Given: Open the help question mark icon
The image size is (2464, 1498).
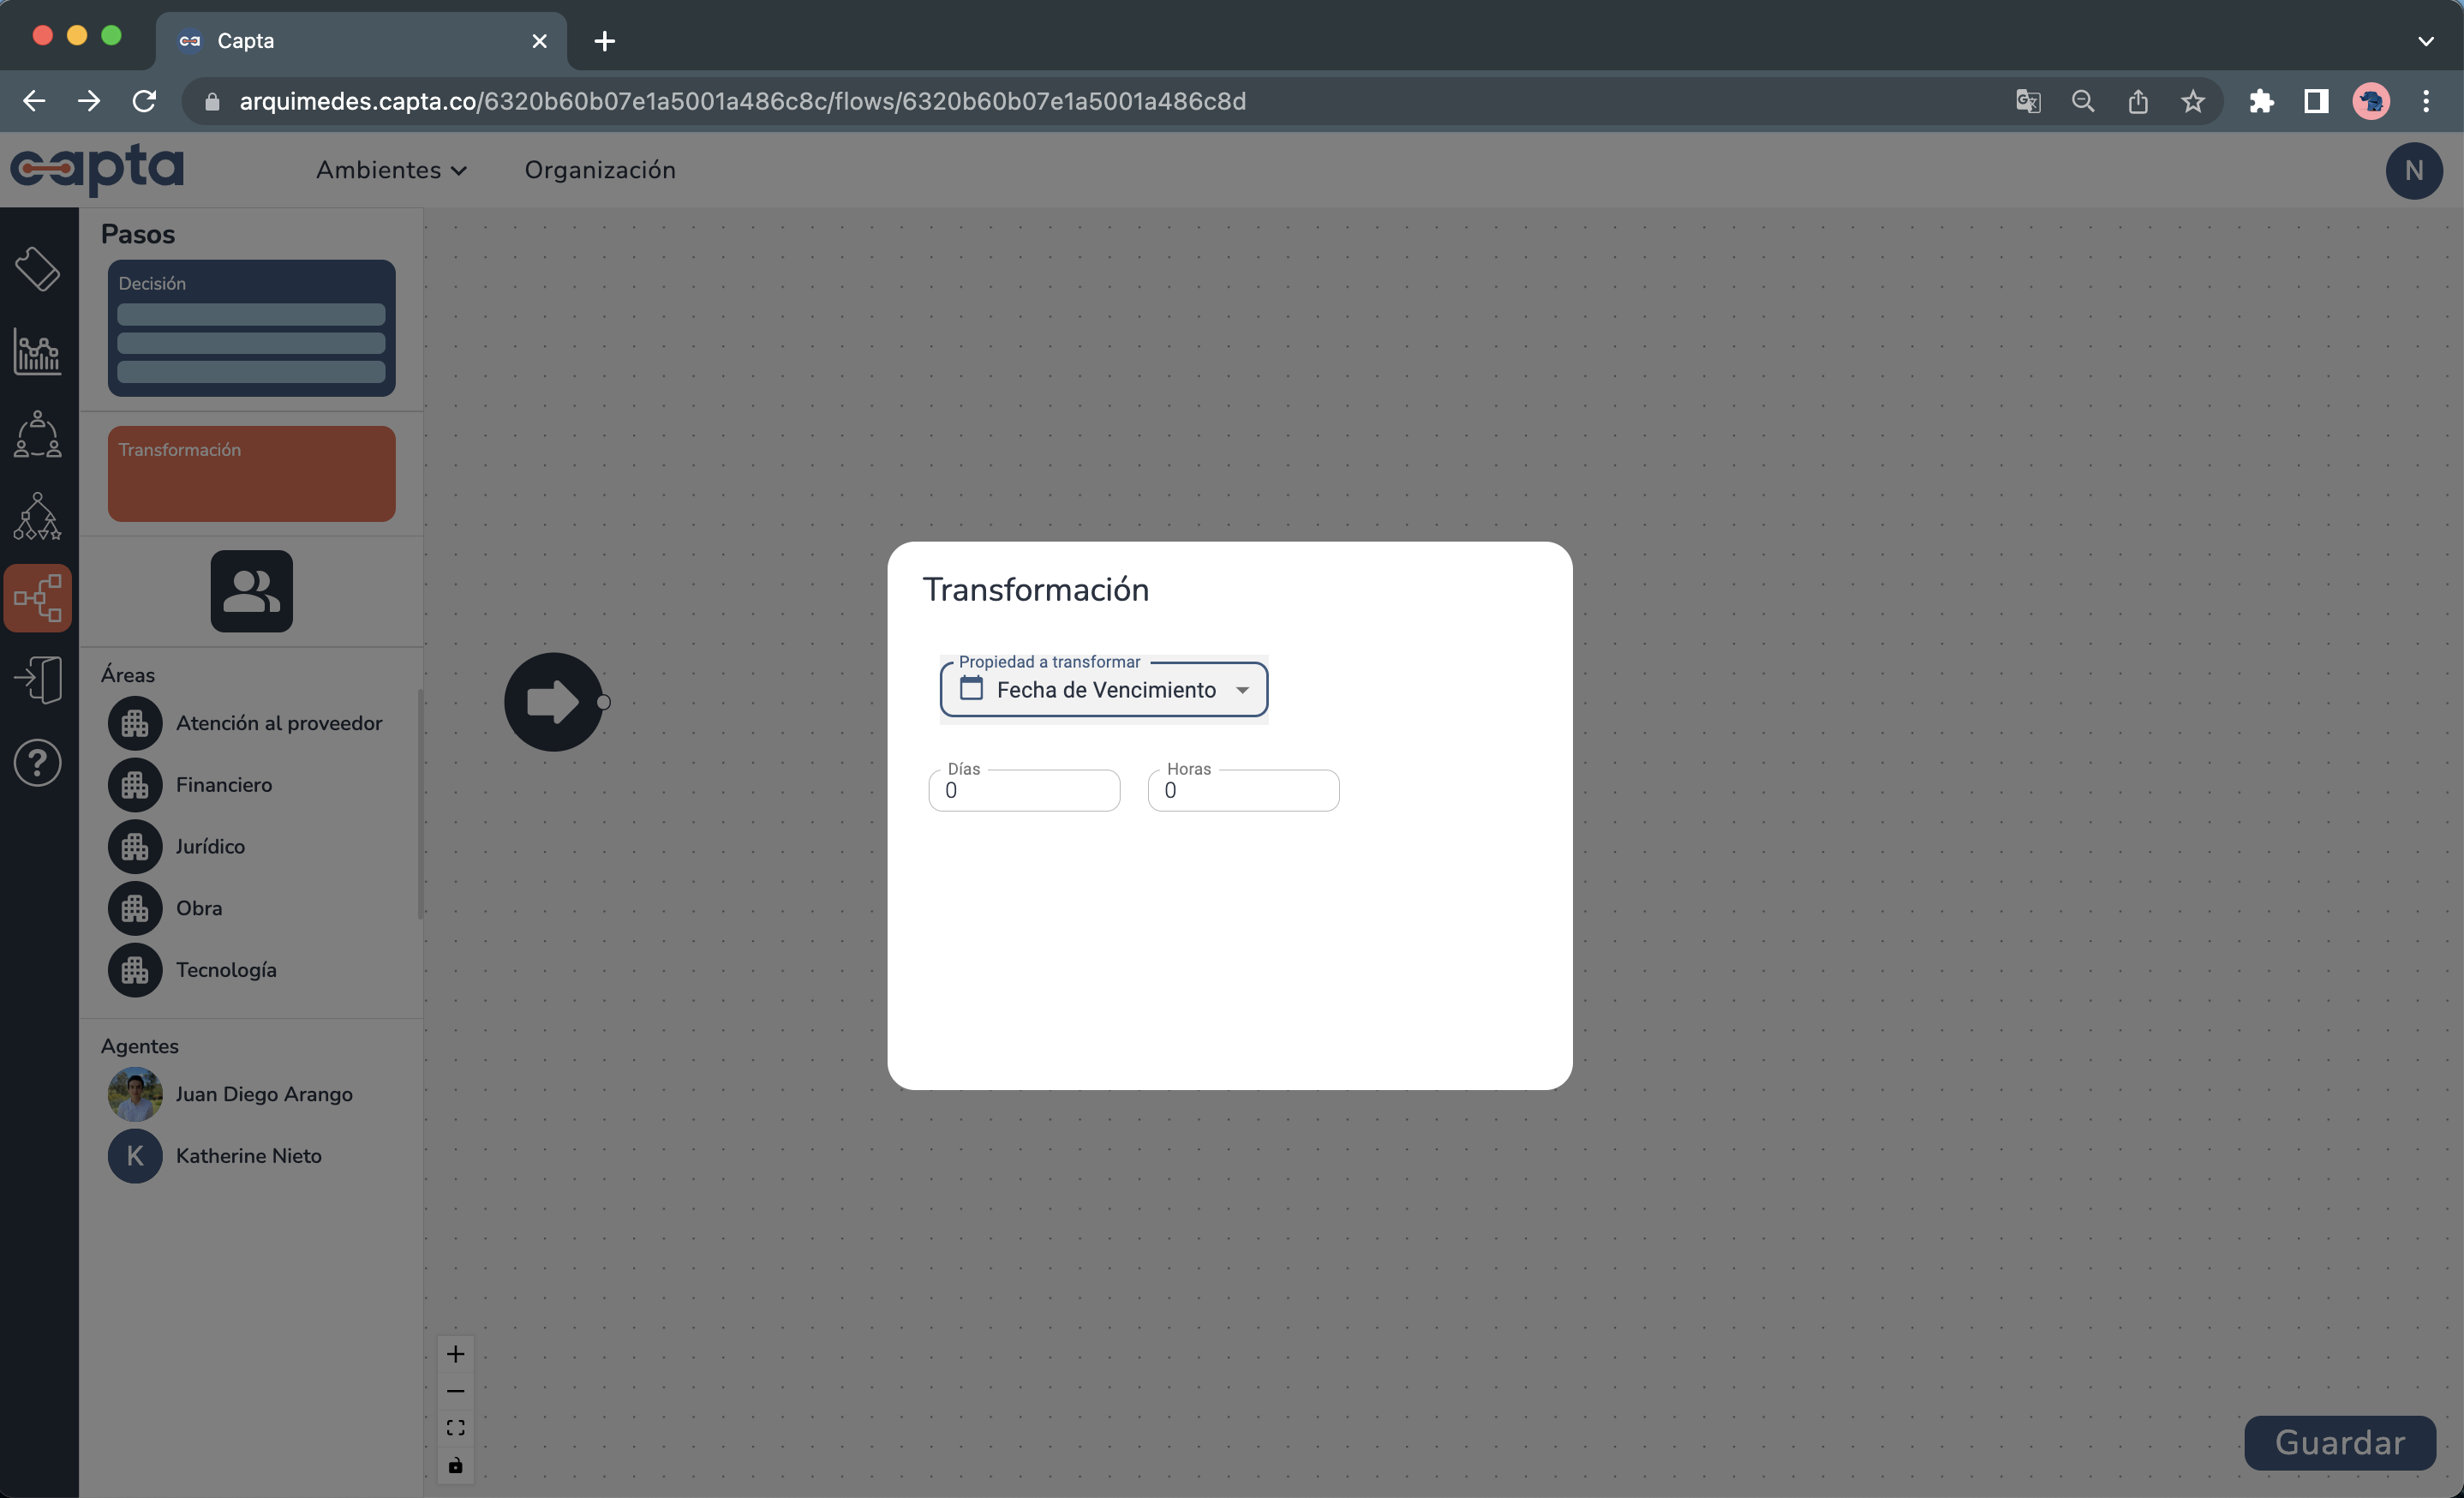Looking at the screenshot, I should pyautogui.click(x=37, y=763).
